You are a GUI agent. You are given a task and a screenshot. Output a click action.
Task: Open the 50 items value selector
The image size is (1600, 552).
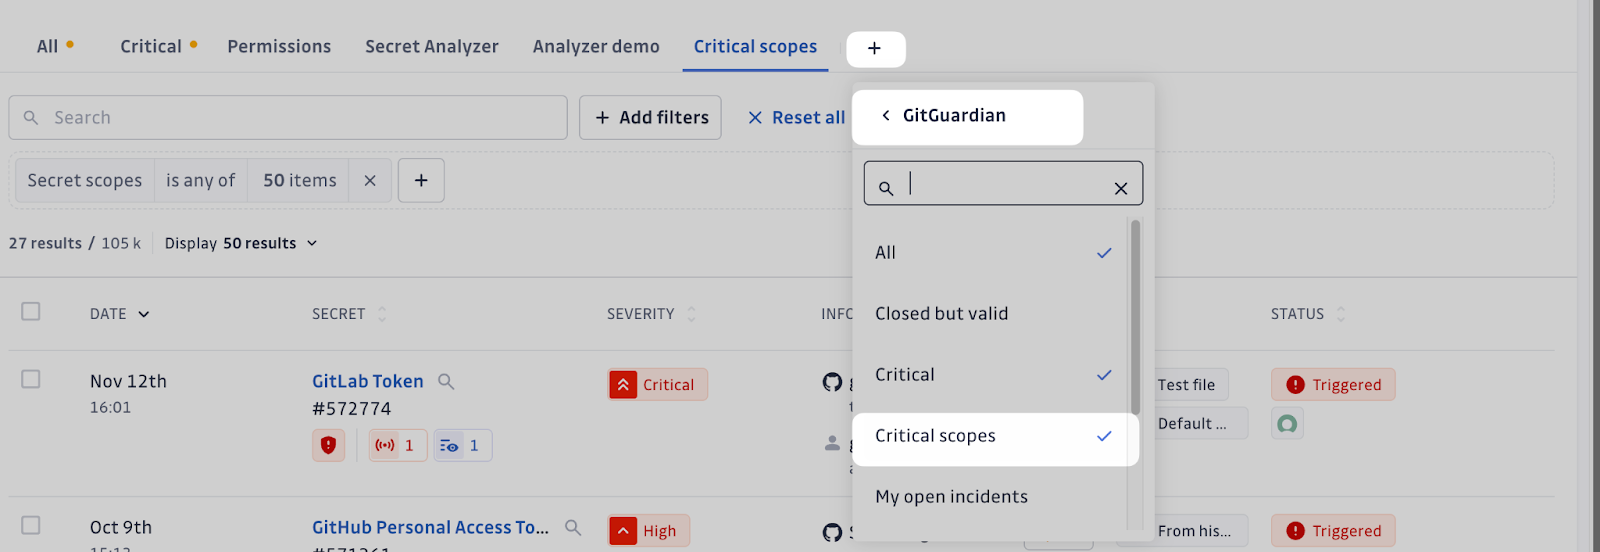[299, 181]
